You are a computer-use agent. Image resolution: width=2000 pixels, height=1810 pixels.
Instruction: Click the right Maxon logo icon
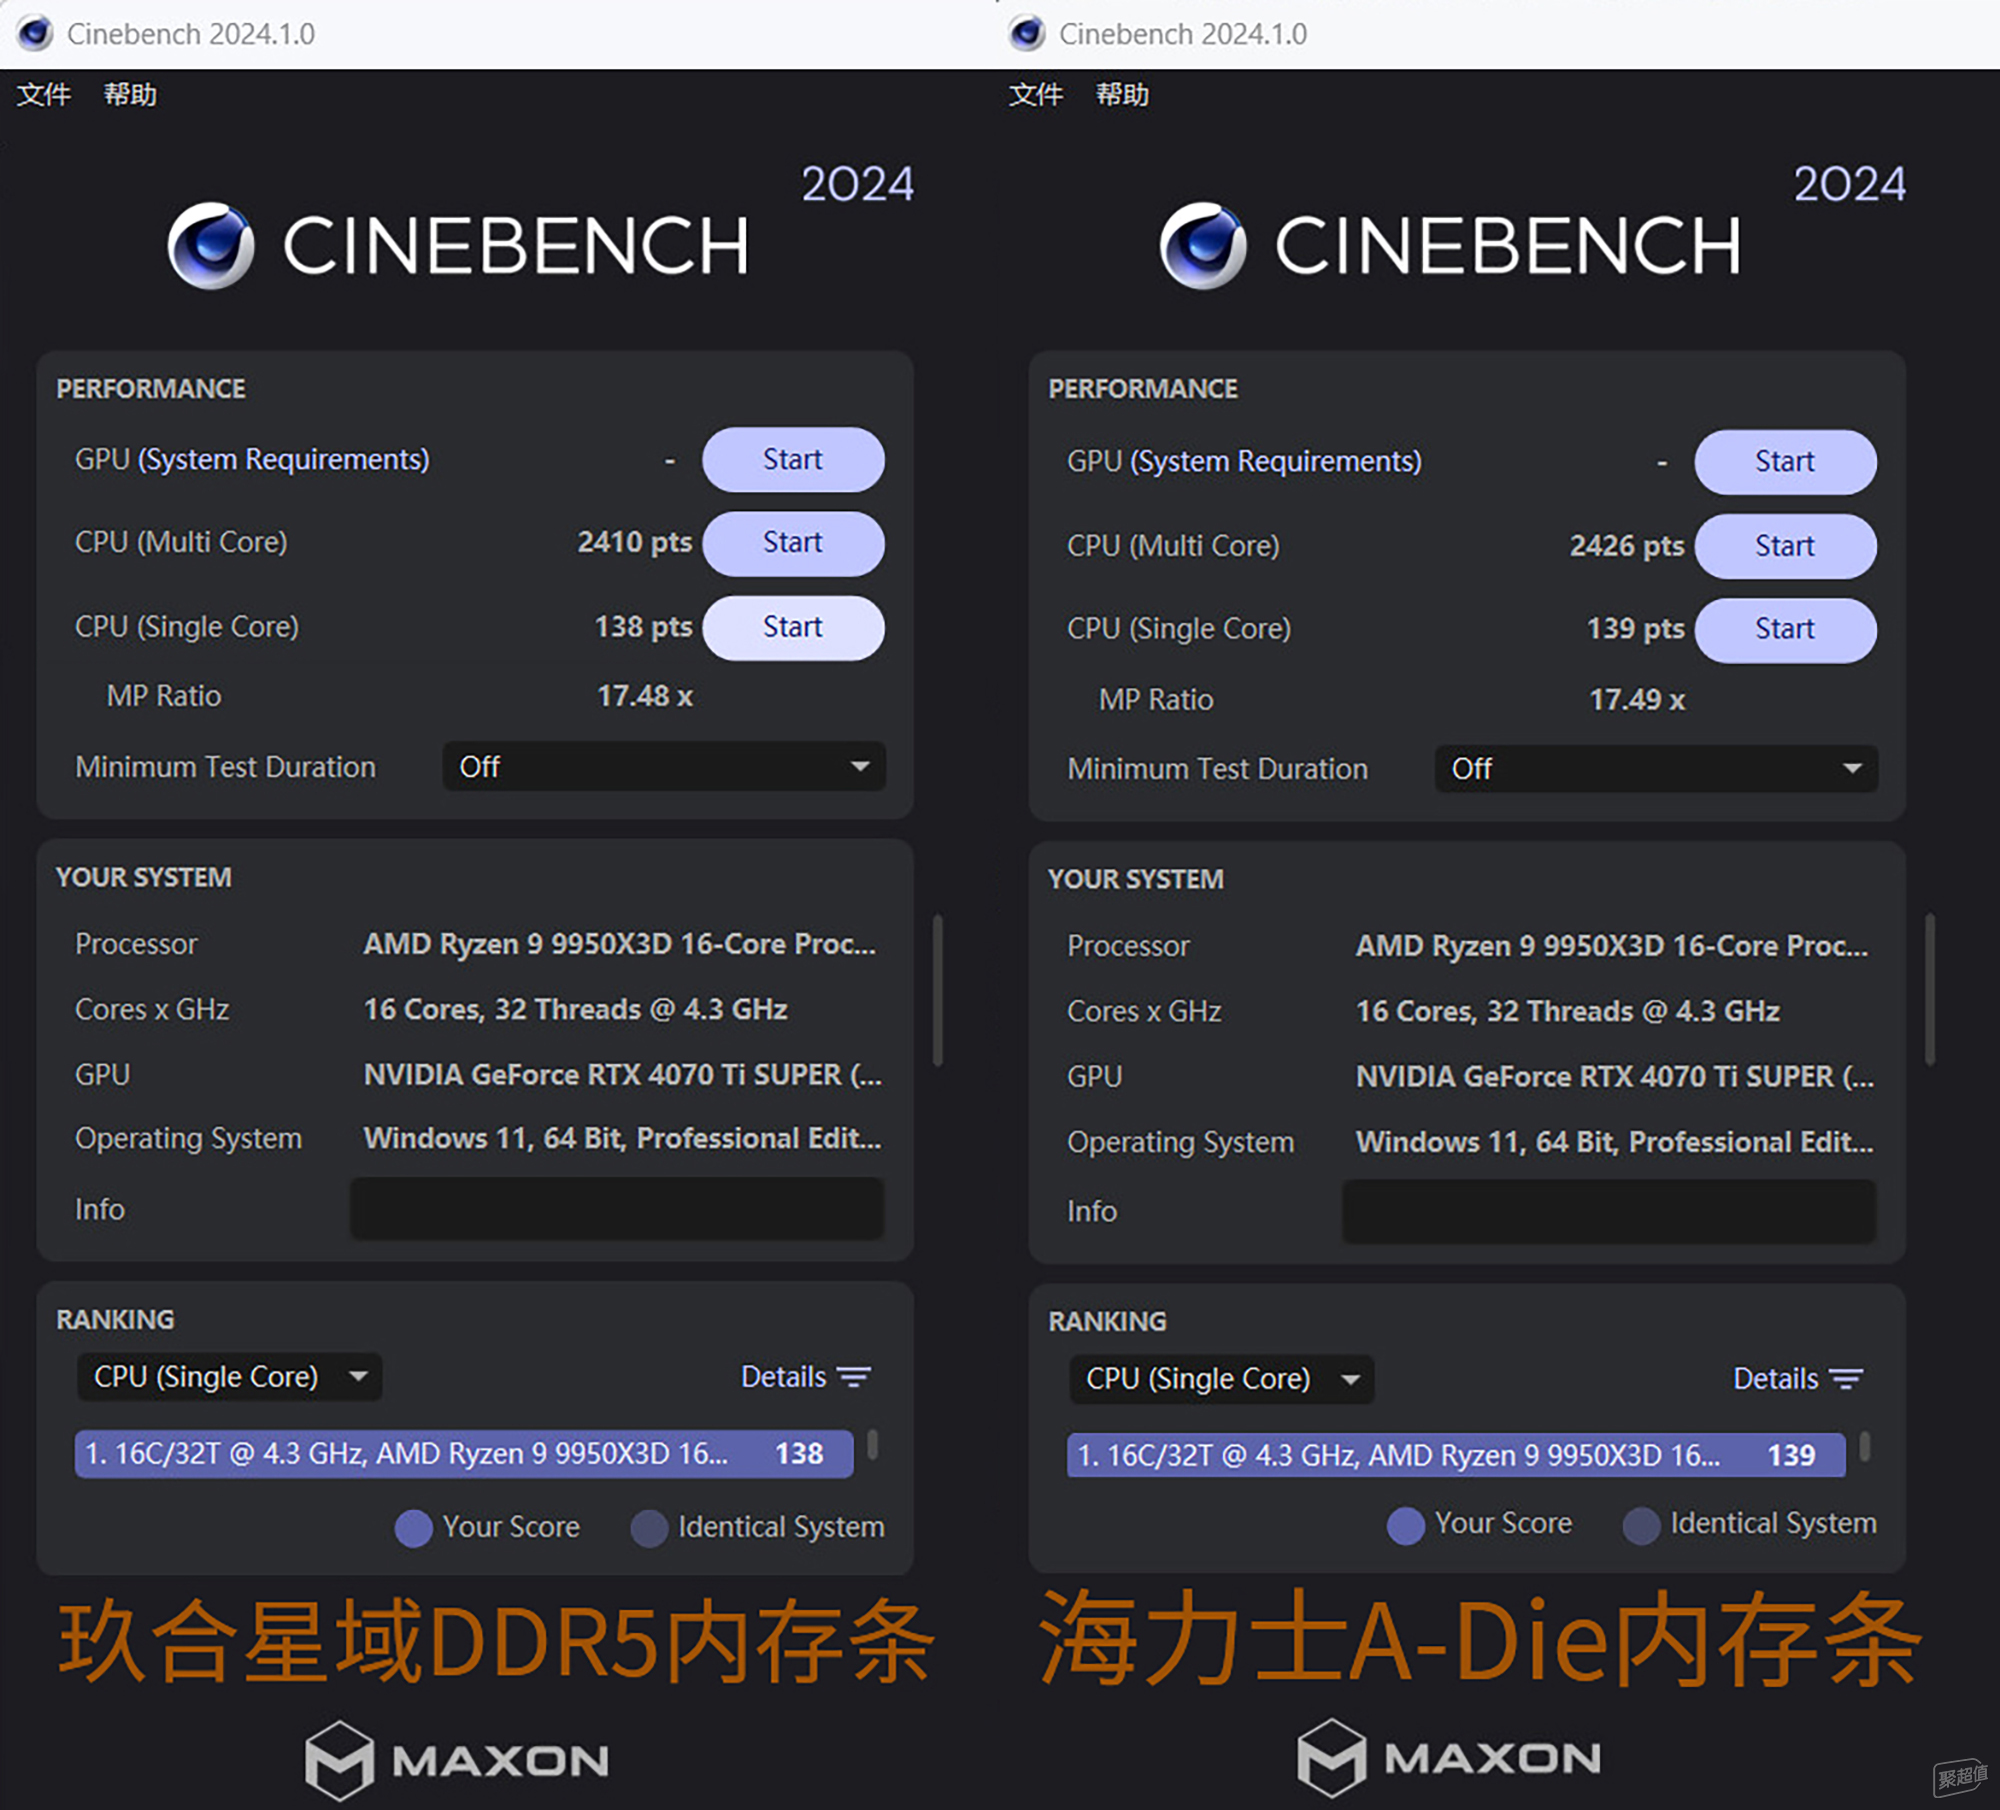click(x=1331, y=1758)
